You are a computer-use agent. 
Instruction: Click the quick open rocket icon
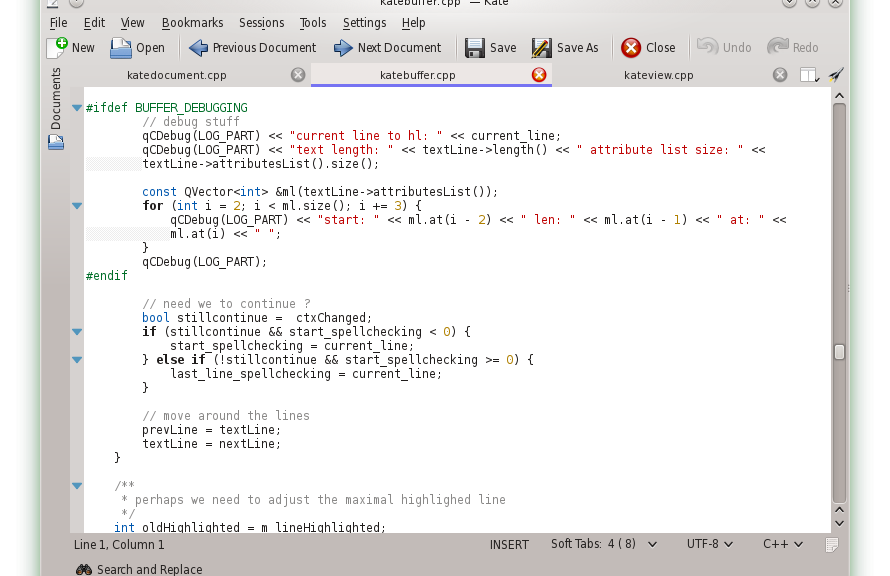(836, 75)
